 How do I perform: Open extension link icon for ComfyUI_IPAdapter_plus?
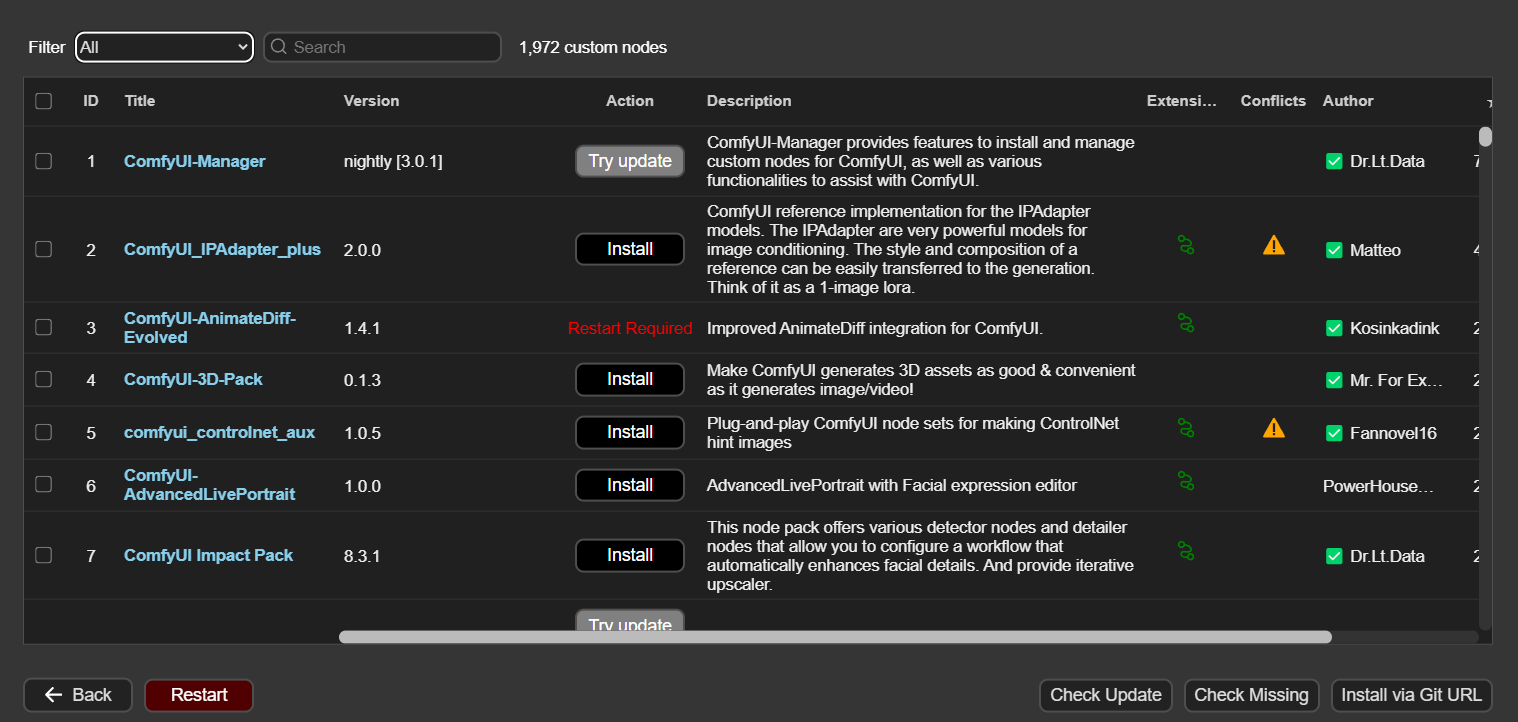[x=1186, y=245]
